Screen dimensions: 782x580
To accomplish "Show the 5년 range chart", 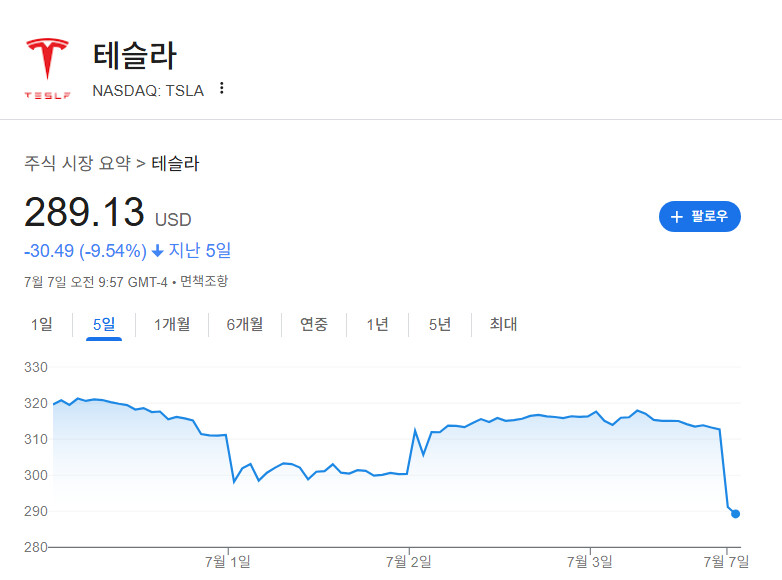I will tap(439, 324).
